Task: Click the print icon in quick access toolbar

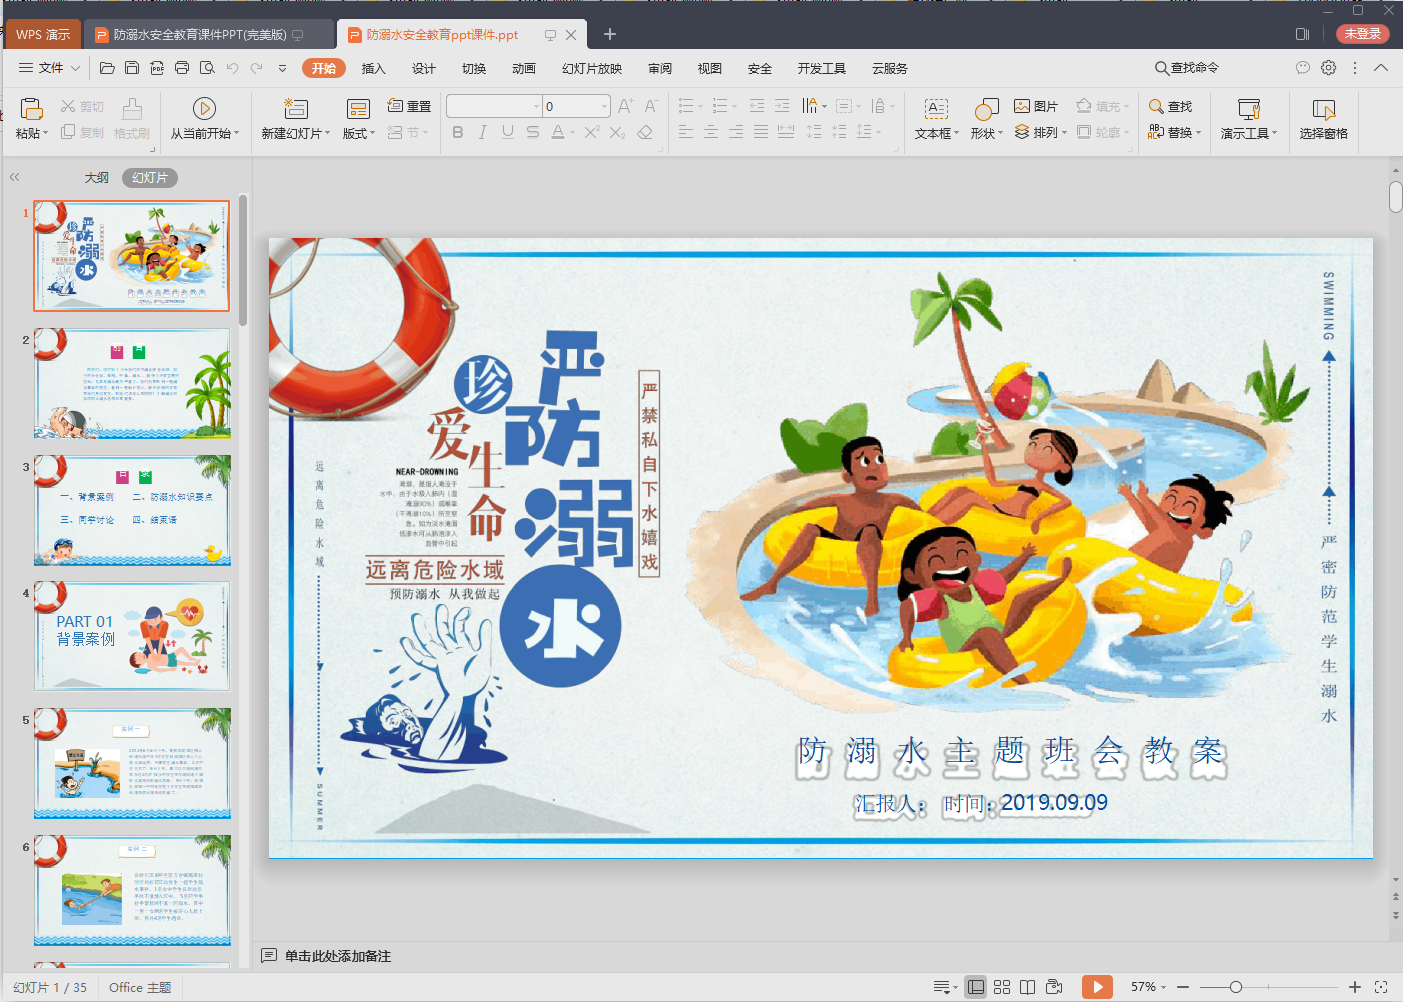Action: (x=182, y=68)
